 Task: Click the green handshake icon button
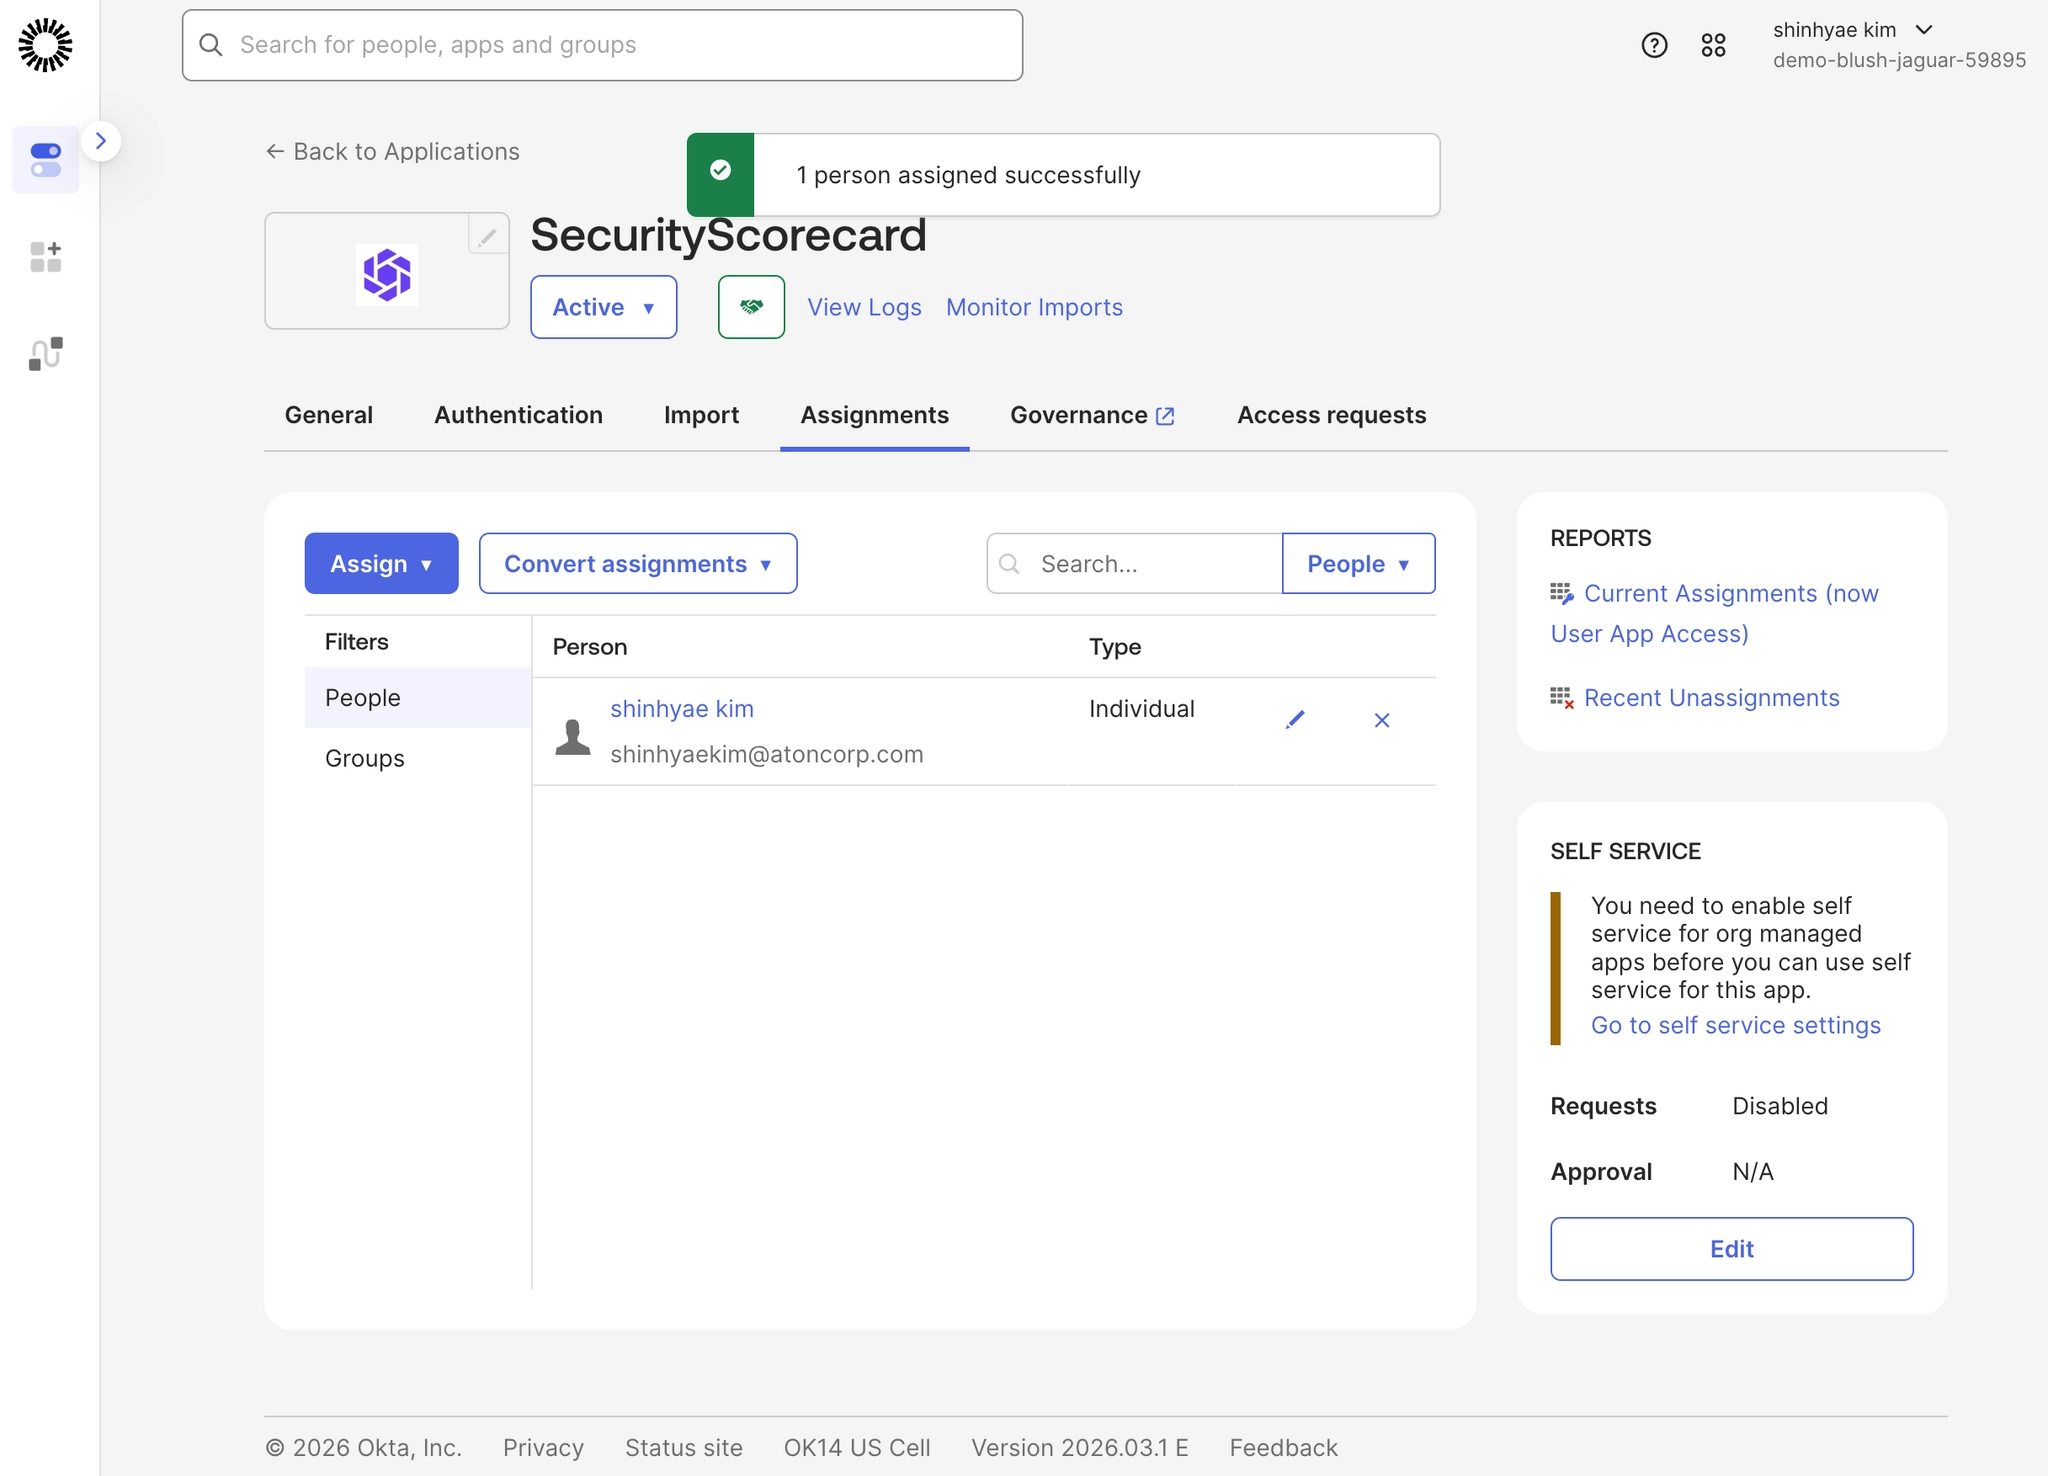(751, 307)
